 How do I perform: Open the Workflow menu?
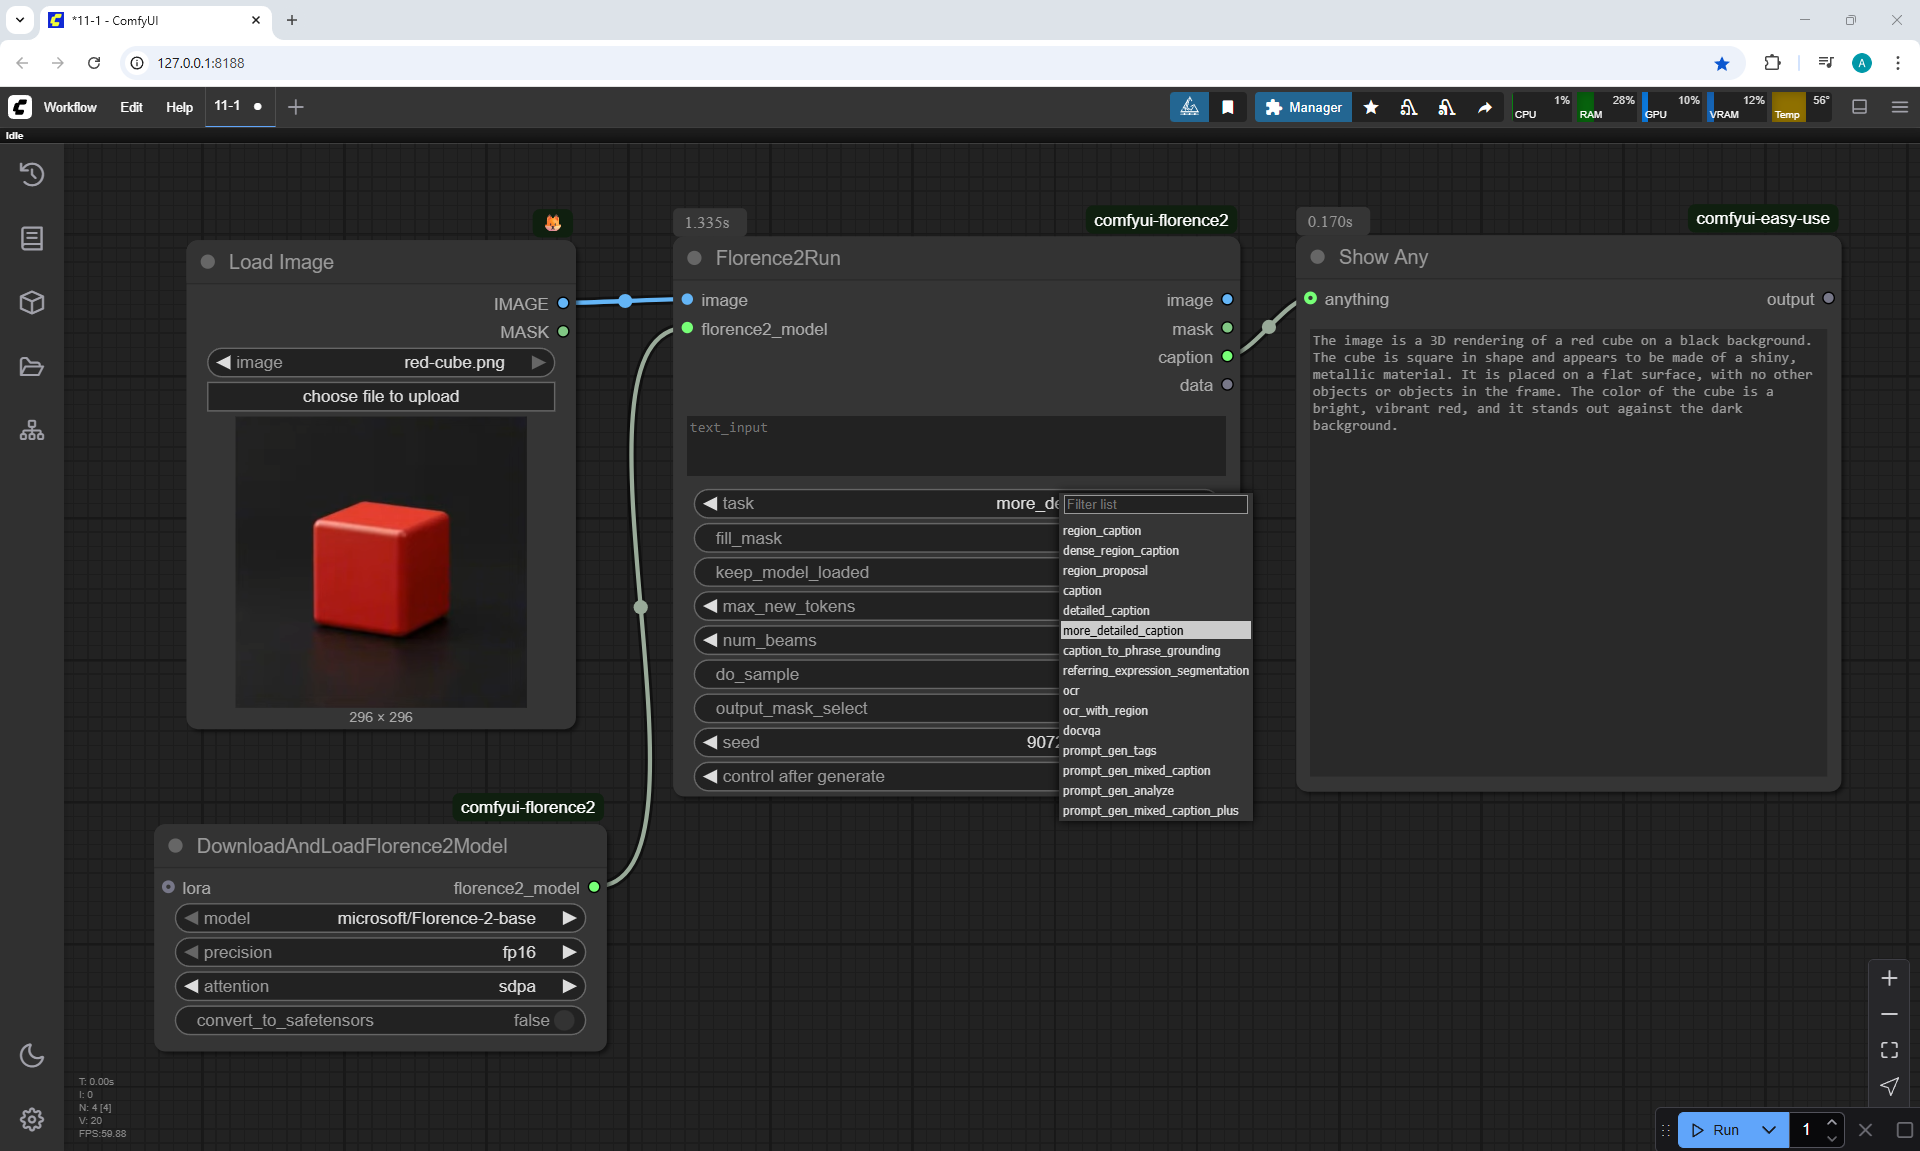pyautogui.click(x=70, y=107)
